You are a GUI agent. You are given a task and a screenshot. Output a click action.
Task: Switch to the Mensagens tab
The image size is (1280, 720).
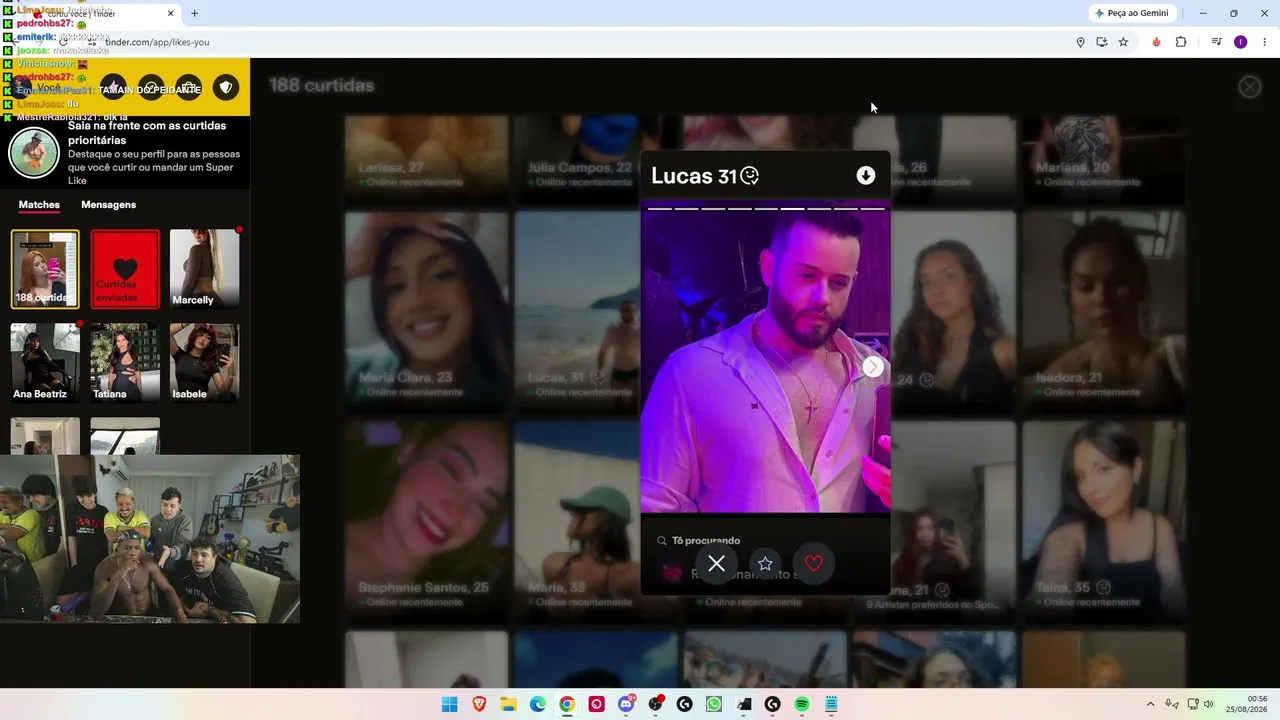[109, 205]
